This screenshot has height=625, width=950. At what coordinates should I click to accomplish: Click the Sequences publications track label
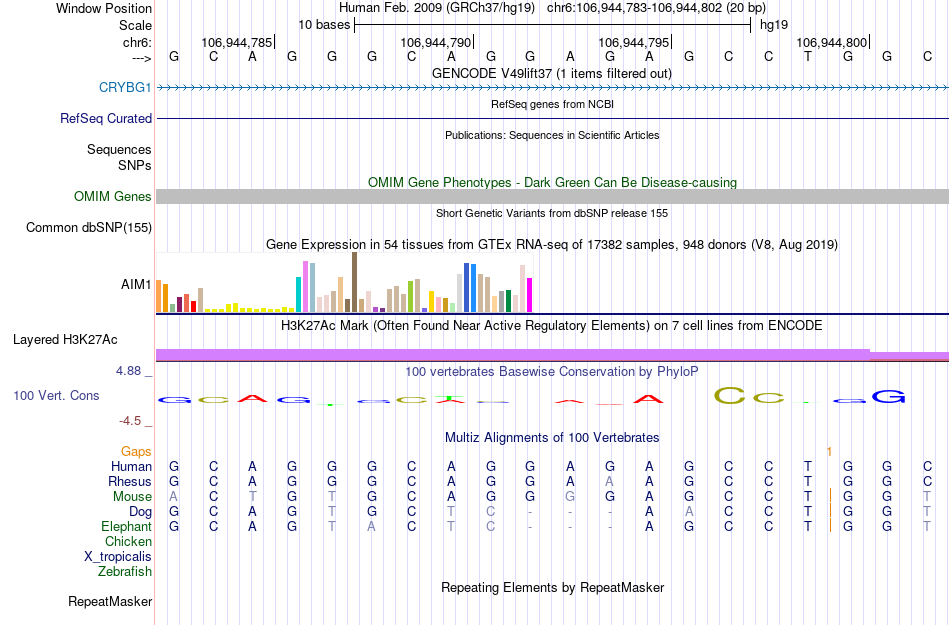click(119, 150)
